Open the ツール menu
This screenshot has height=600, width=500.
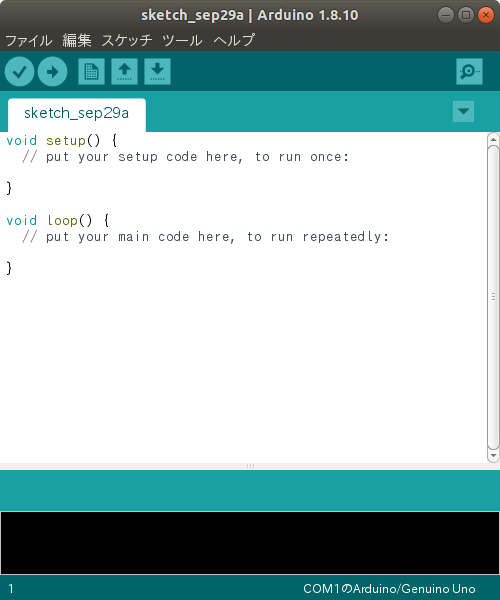(x=182, y=40)
